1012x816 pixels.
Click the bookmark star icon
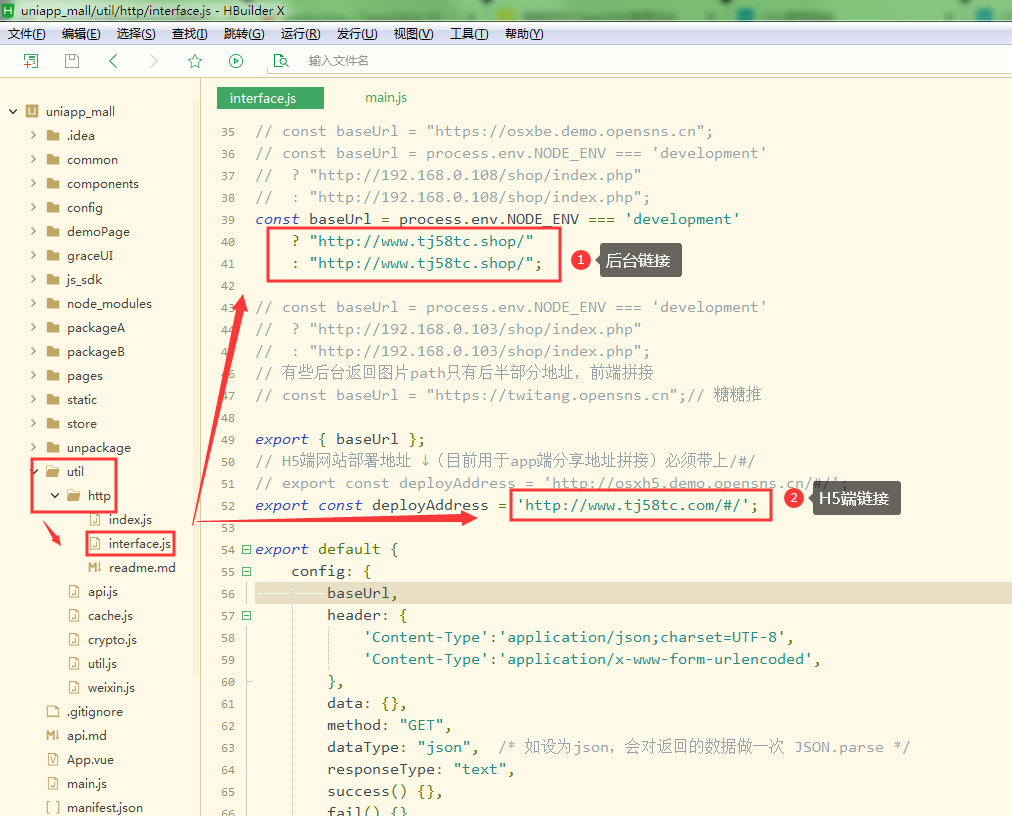click(195, 61)
